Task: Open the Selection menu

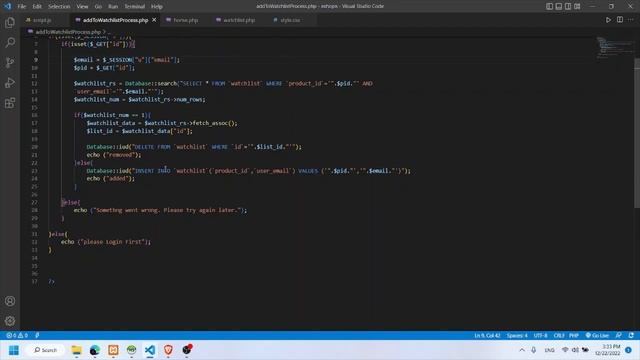Action: (x=59, y=7)
